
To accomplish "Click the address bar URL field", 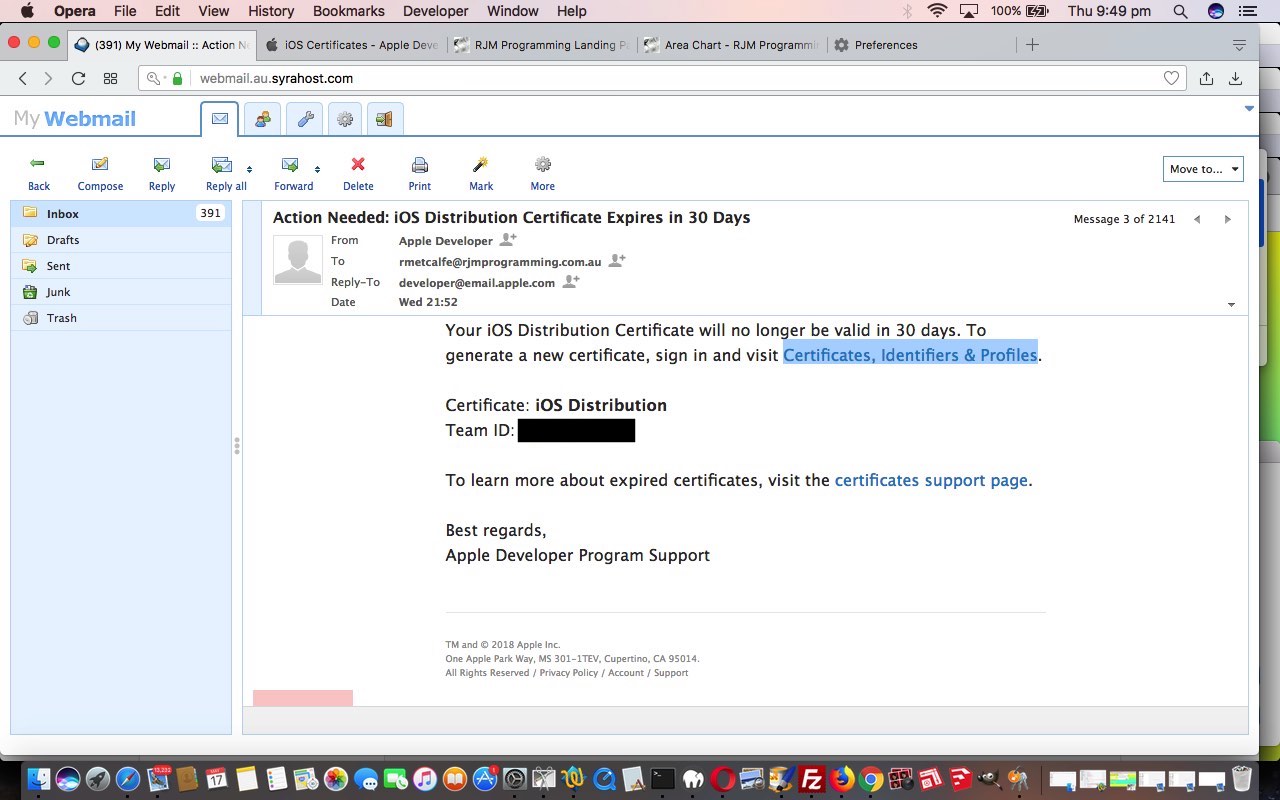I will pyautogui.click(x=660, y=78).
